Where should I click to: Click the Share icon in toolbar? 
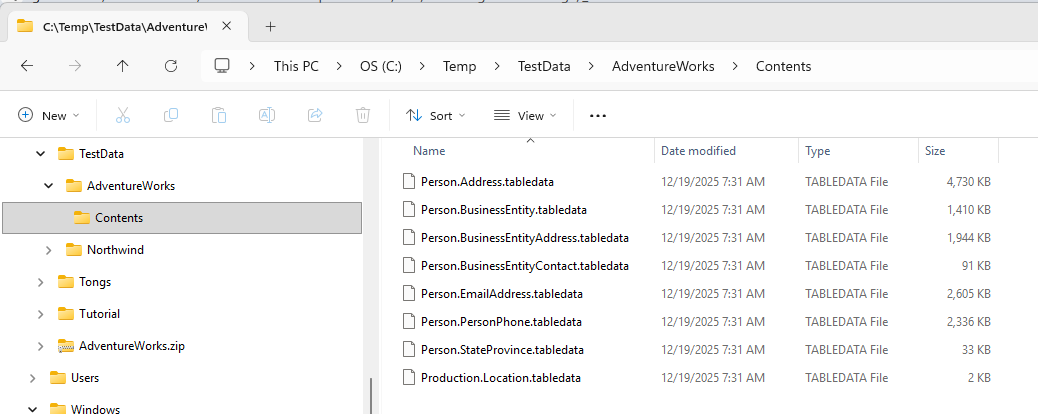point(315,115)
